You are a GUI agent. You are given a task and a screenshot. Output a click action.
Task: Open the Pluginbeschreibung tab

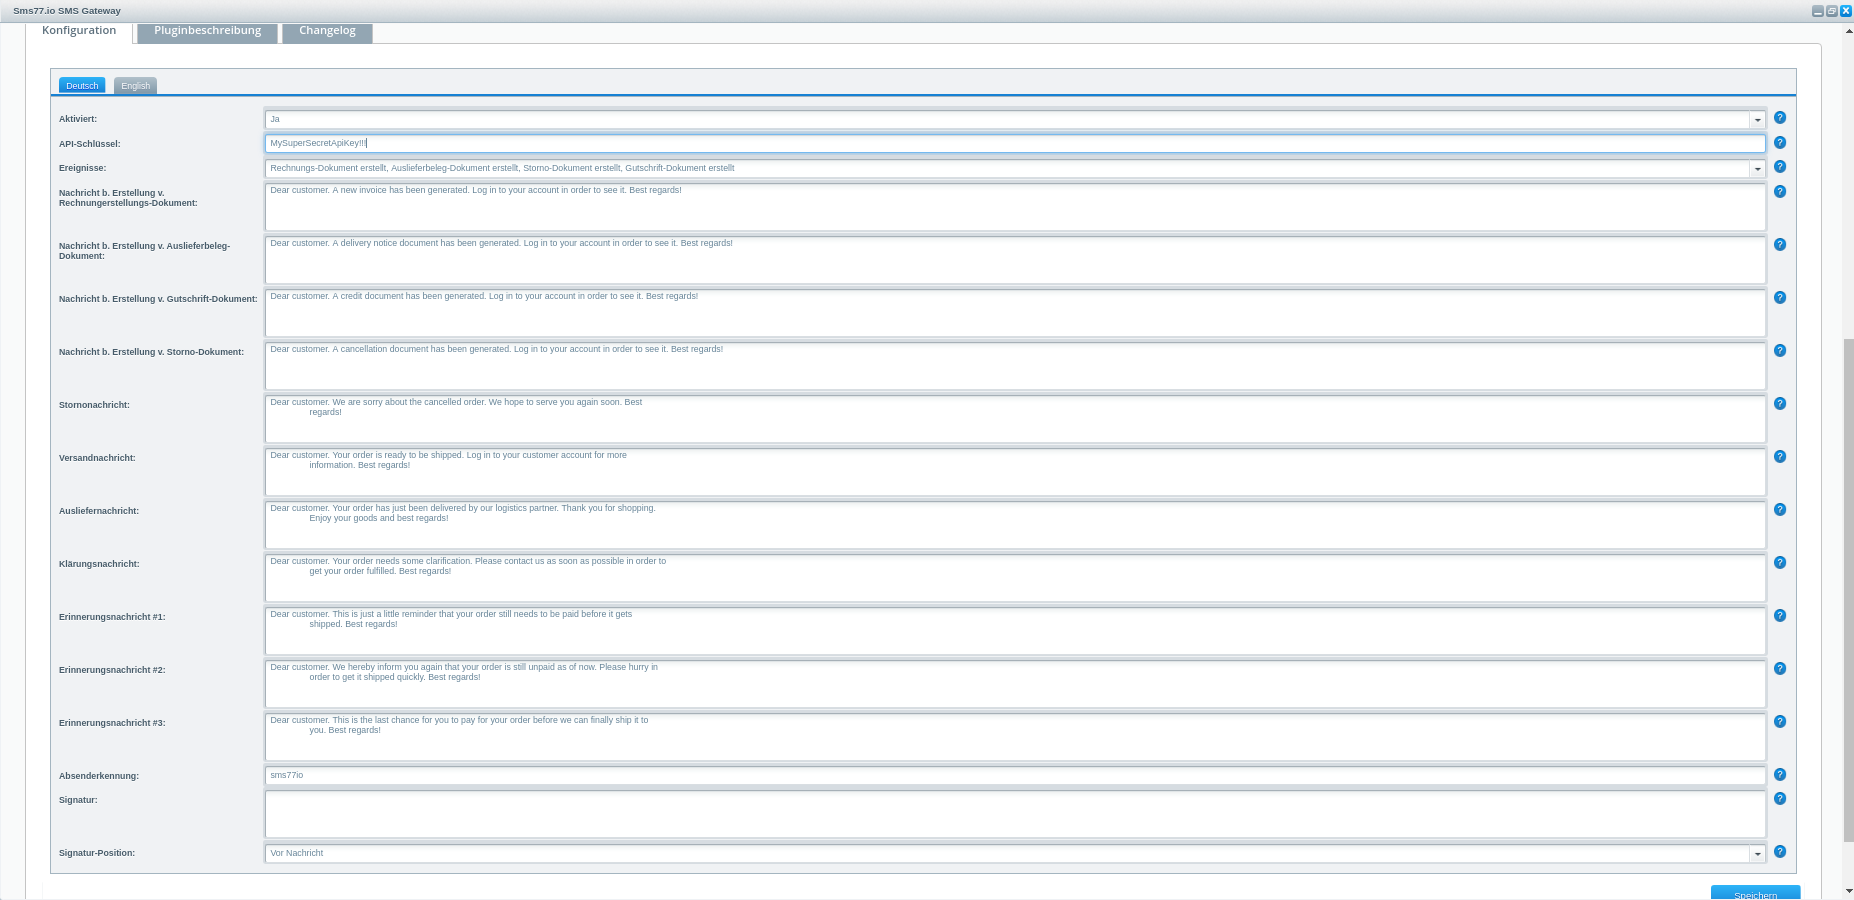(x=207, y=31)
